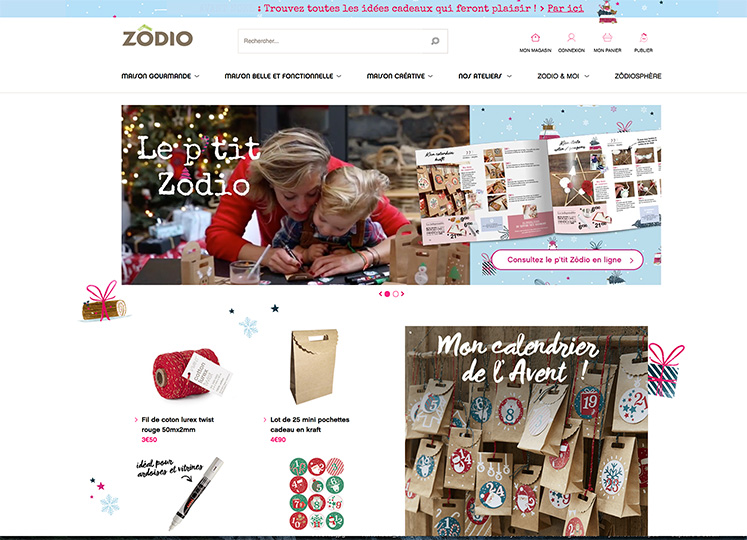Open Lot de 25 mini pochettes link

click(x=310, y=424)
